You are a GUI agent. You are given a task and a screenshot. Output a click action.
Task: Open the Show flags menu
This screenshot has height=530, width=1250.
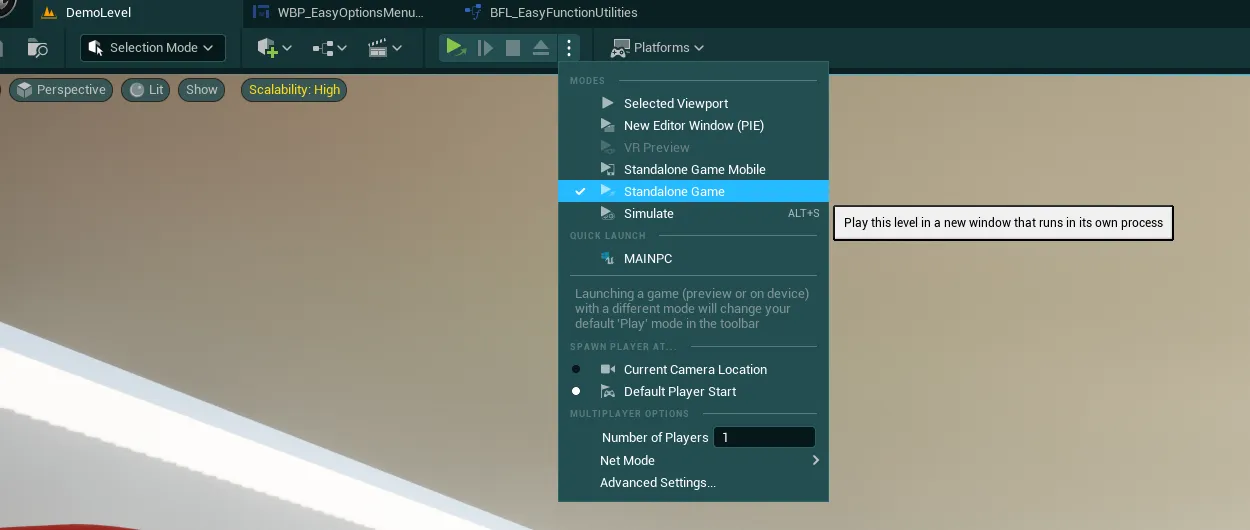201,90
